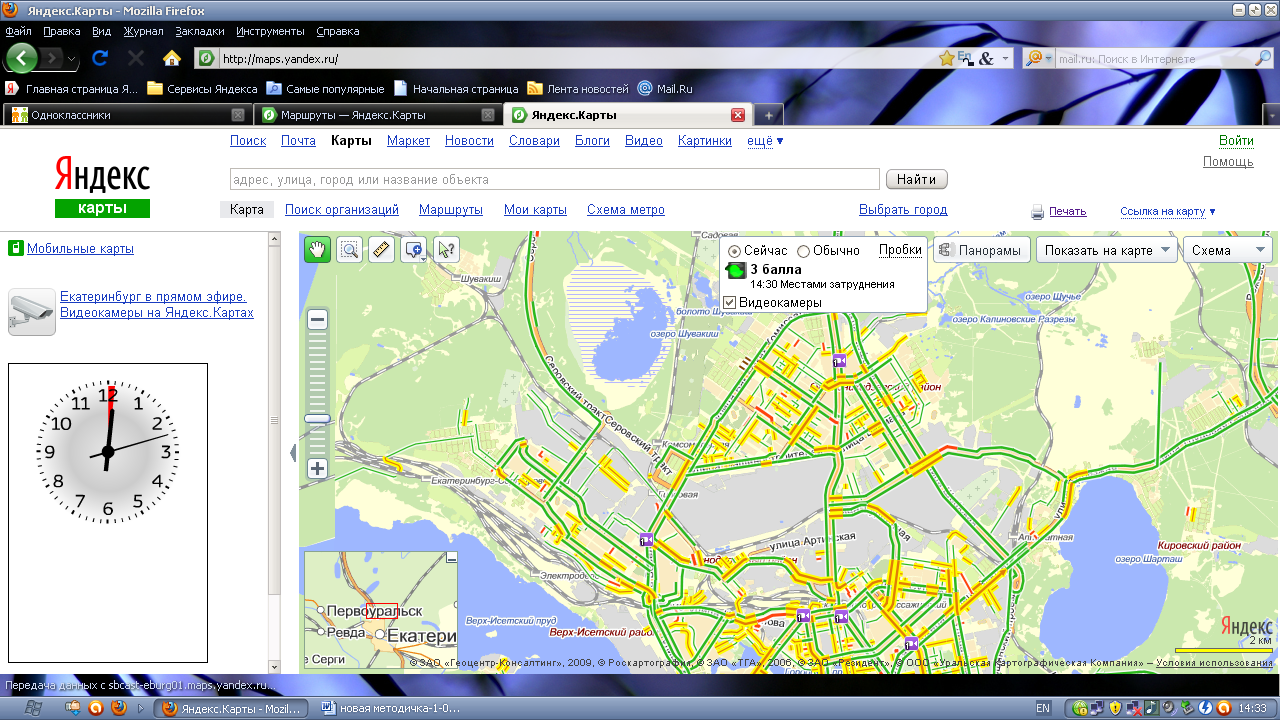Bookmark page with star icon

point(946,59)
